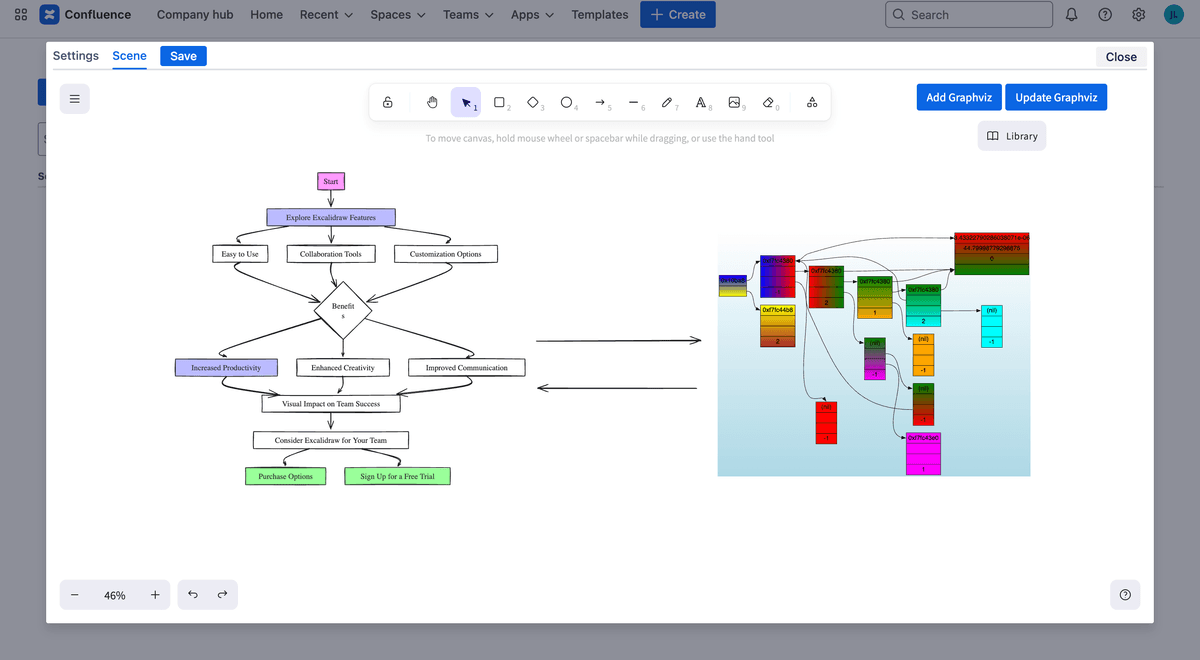This screenshot has height=660, width=1200.
Task: Switch to the Settings tab
Action: click(76, 56)
